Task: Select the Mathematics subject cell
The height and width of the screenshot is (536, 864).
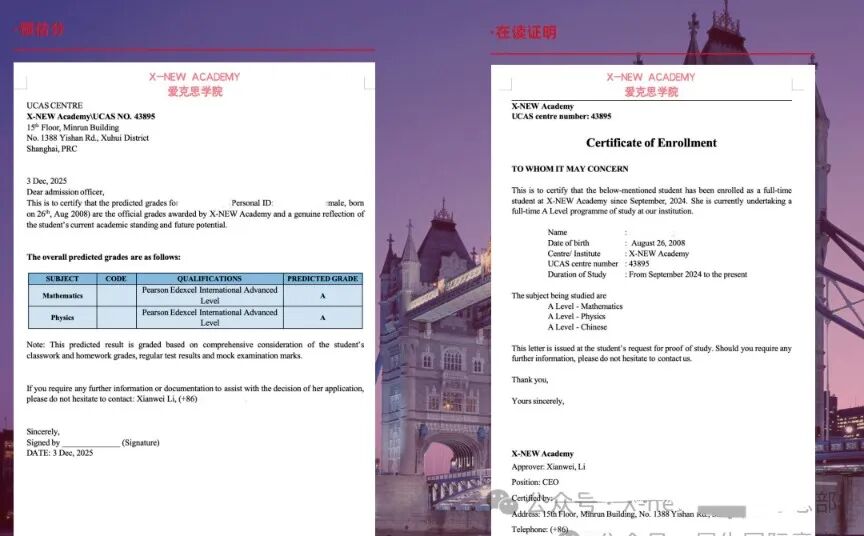Action: [x=62, y=296]
